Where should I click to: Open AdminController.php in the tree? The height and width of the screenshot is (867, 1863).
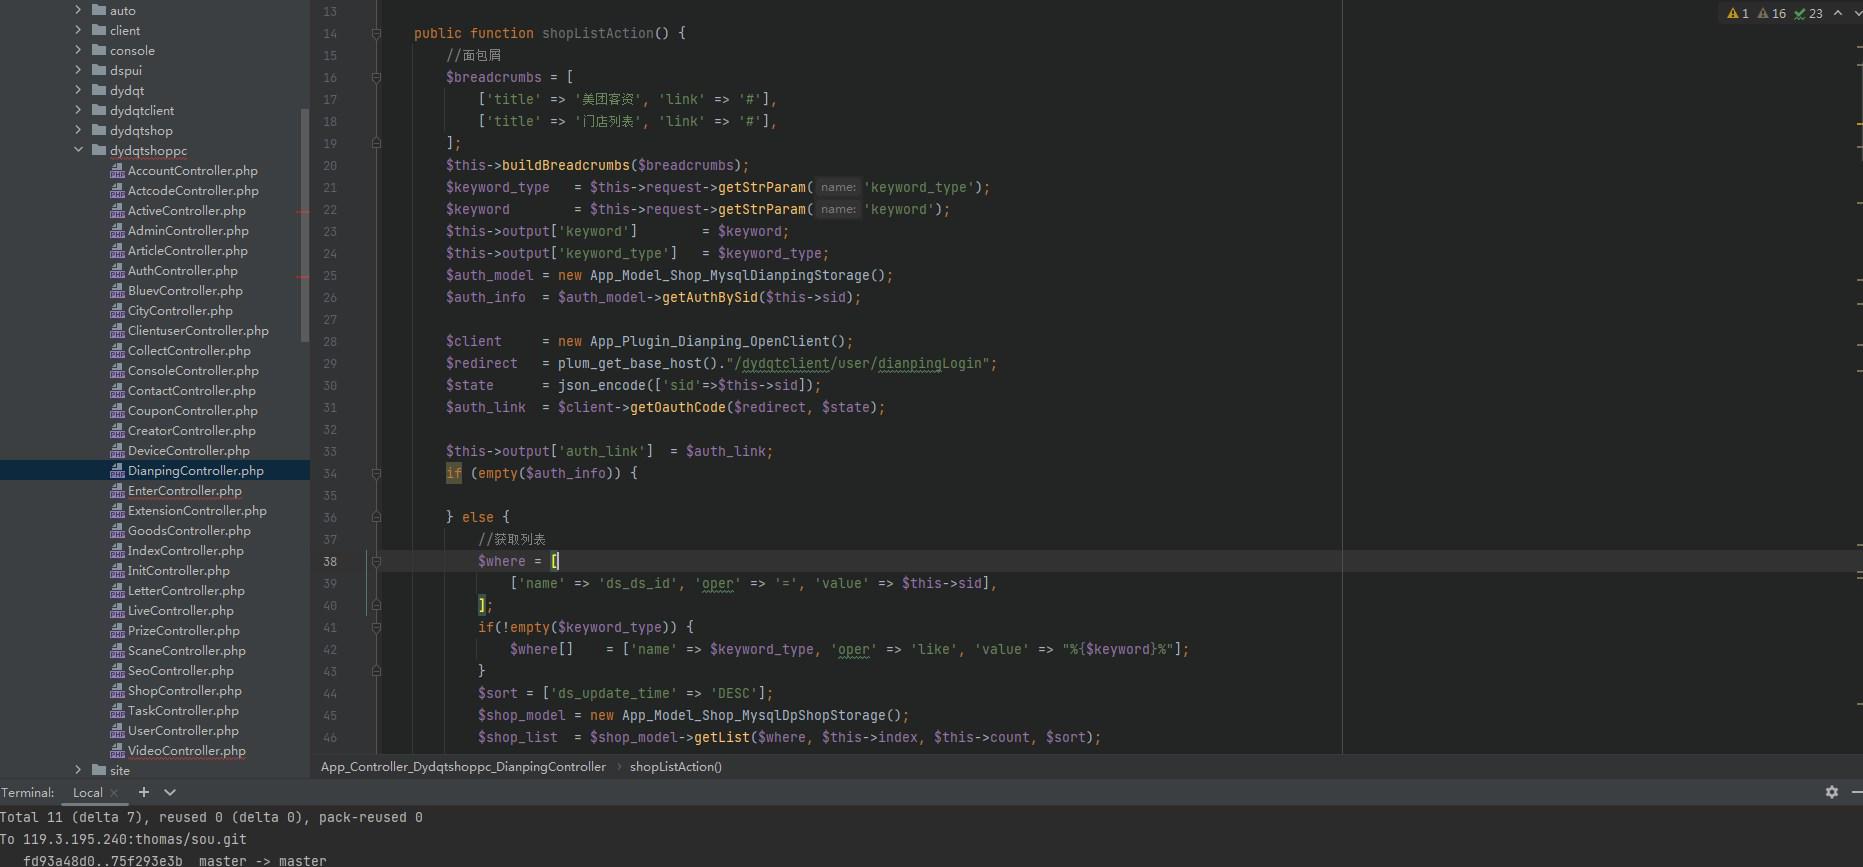click(x=188, y=231)
